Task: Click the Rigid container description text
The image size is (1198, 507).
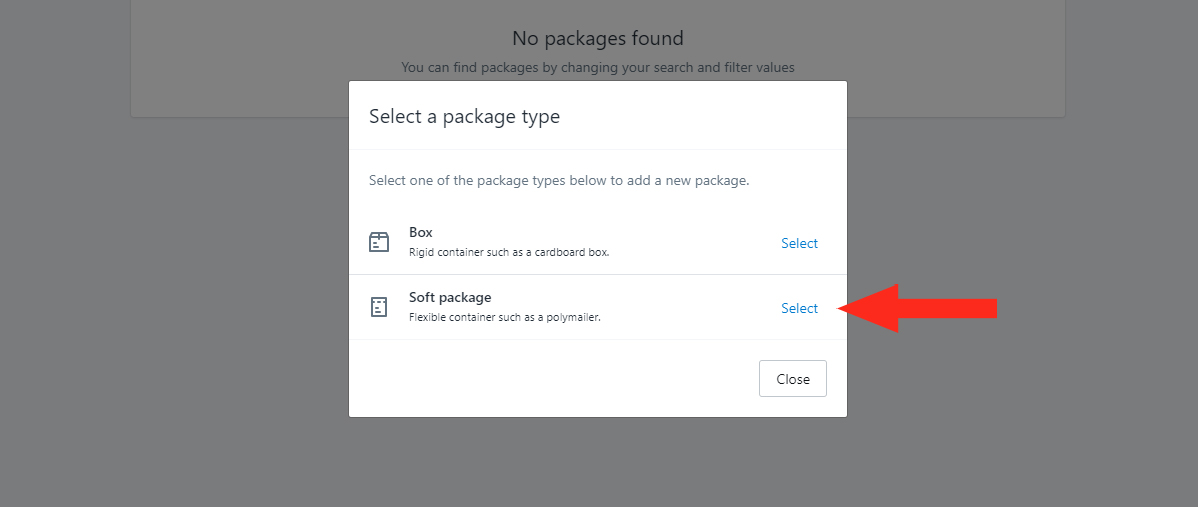Action: pos(509,252)
